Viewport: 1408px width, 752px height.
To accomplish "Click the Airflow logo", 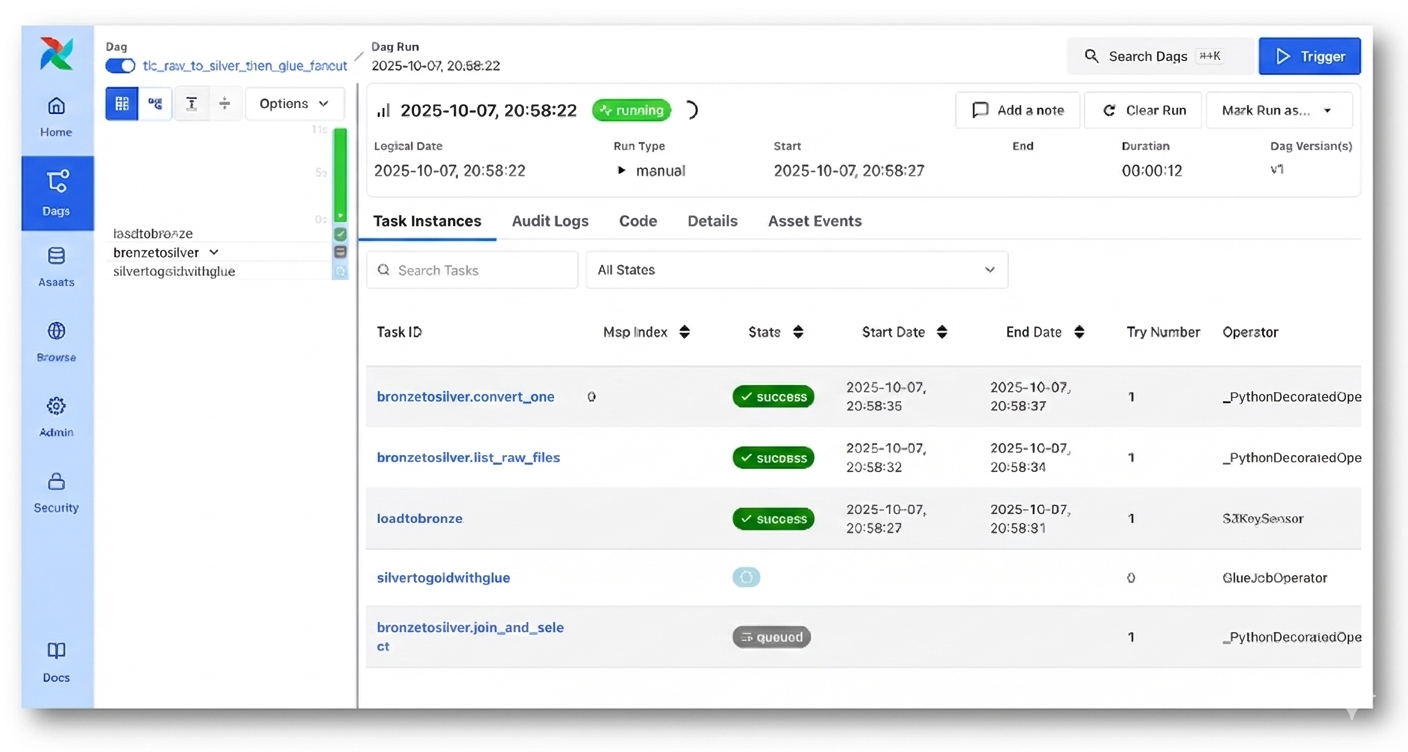I will (56, 54).
